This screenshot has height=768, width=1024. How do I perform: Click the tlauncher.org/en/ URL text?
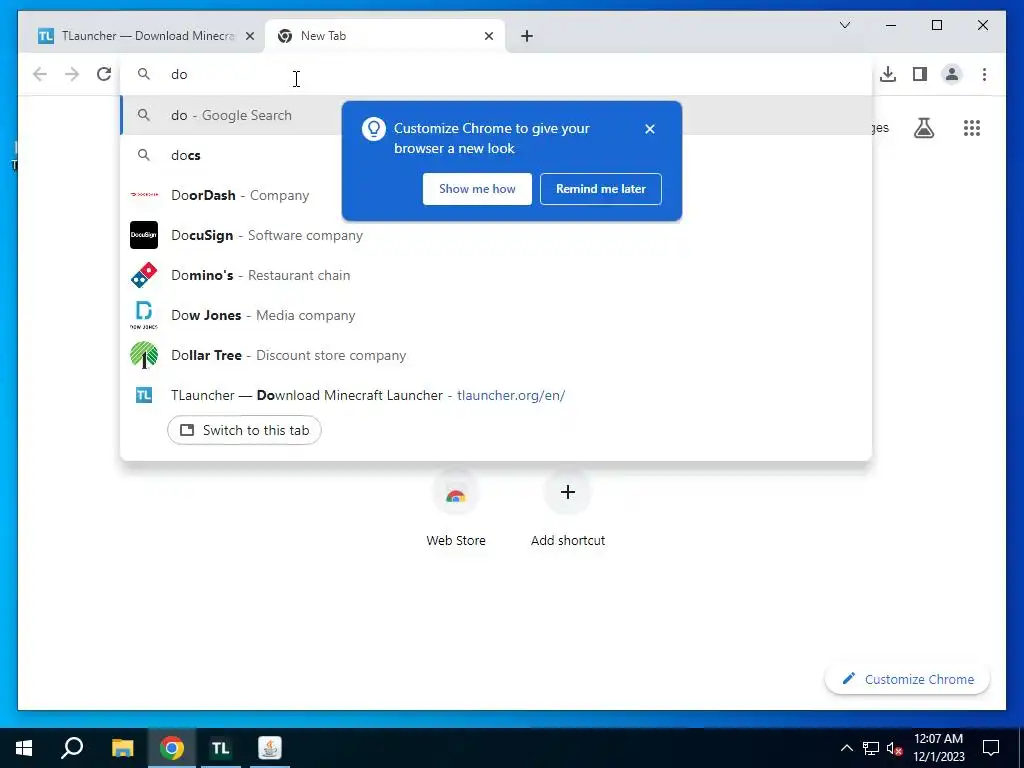[x=511, y=395]
